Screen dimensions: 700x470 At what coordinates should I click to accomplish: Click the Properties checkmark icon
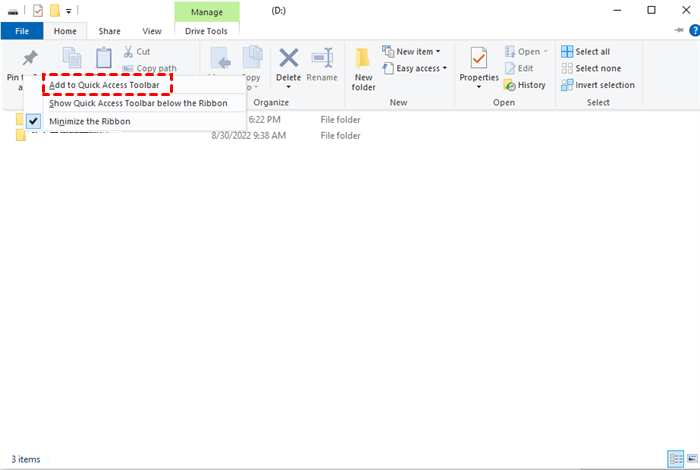click(479, 58)
